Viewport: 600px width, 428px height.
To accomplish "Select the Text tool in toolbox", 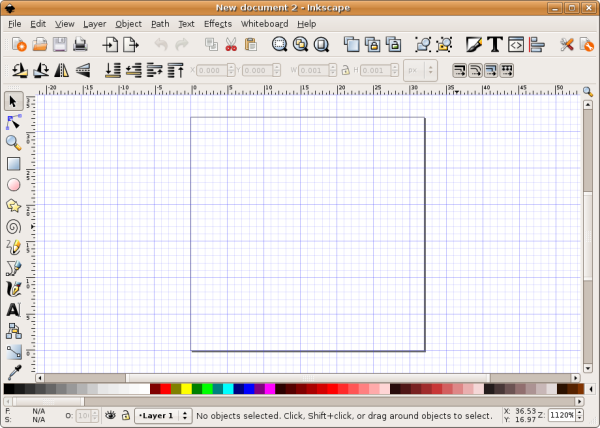I will click(13, 310).
